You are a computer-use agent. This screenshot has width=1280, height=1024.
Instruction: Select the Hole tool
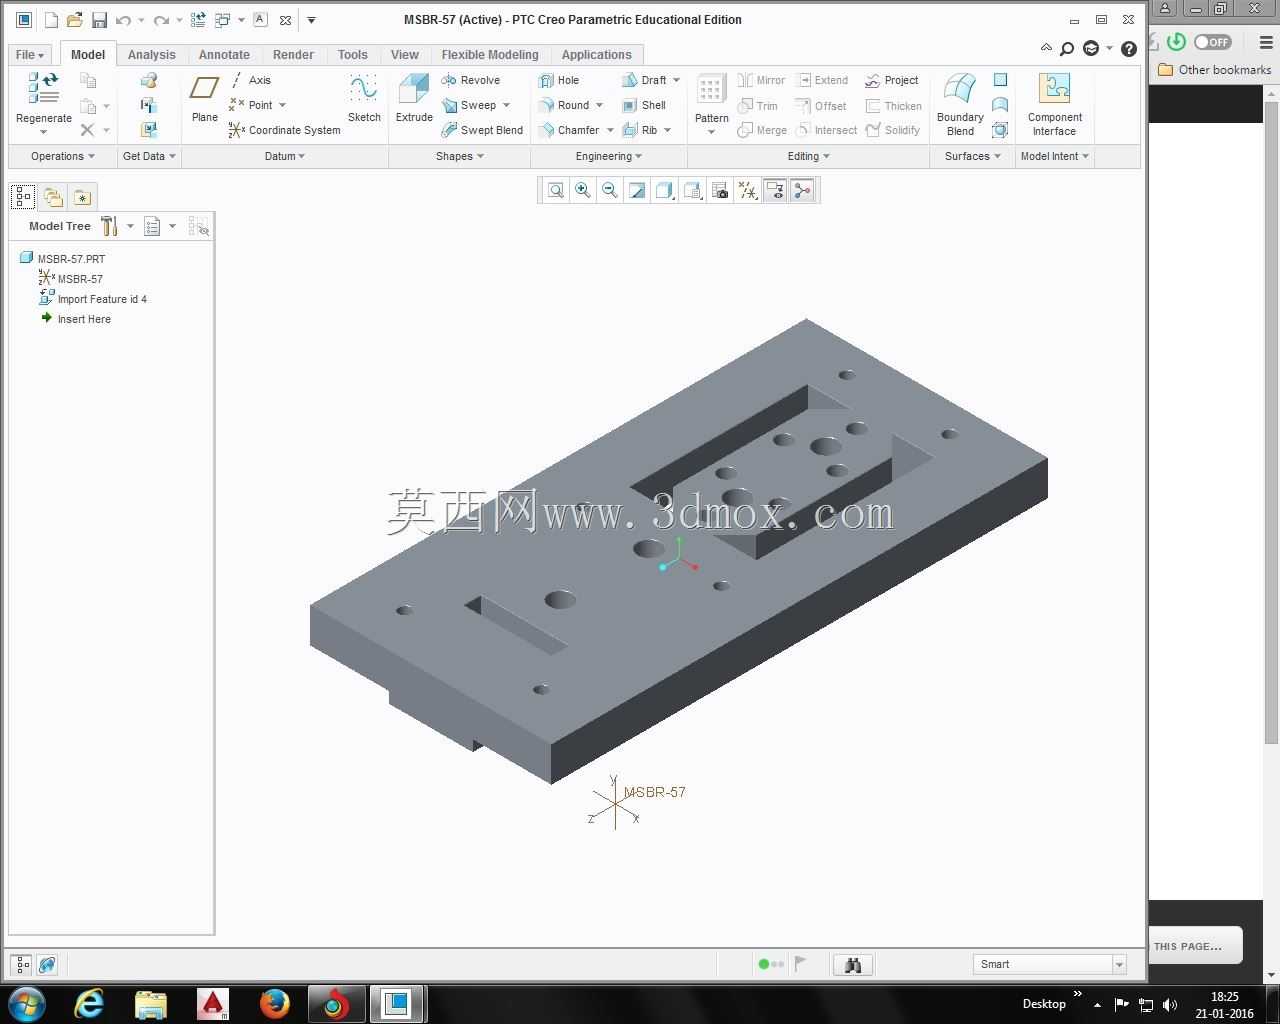click(559, 80)
